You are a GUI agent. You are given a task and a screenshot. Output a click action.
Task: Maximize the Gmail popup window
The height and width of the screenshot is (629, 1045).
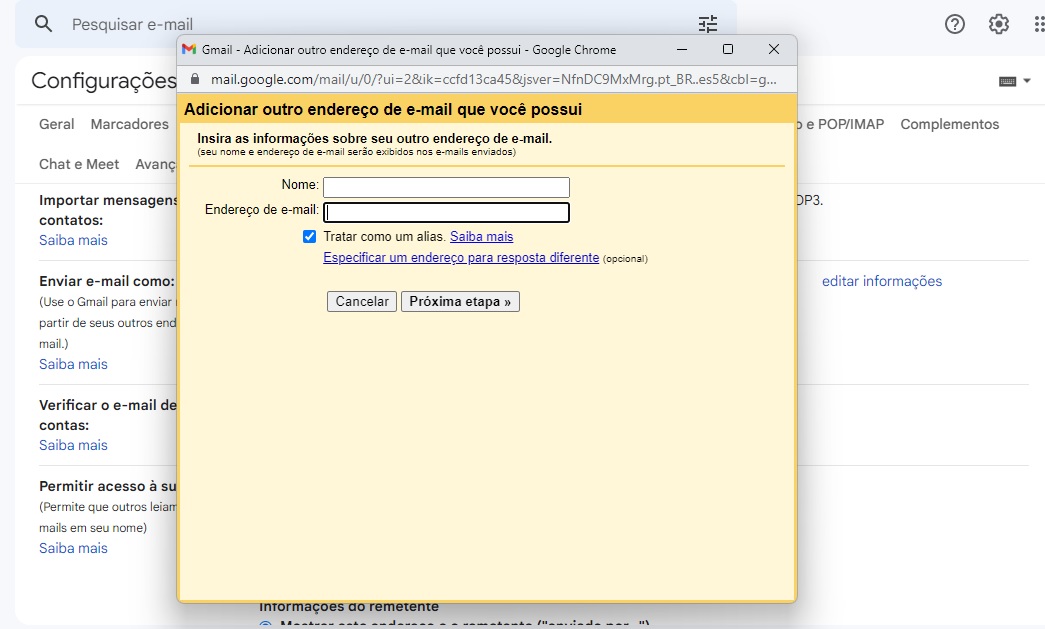(728, 49)
